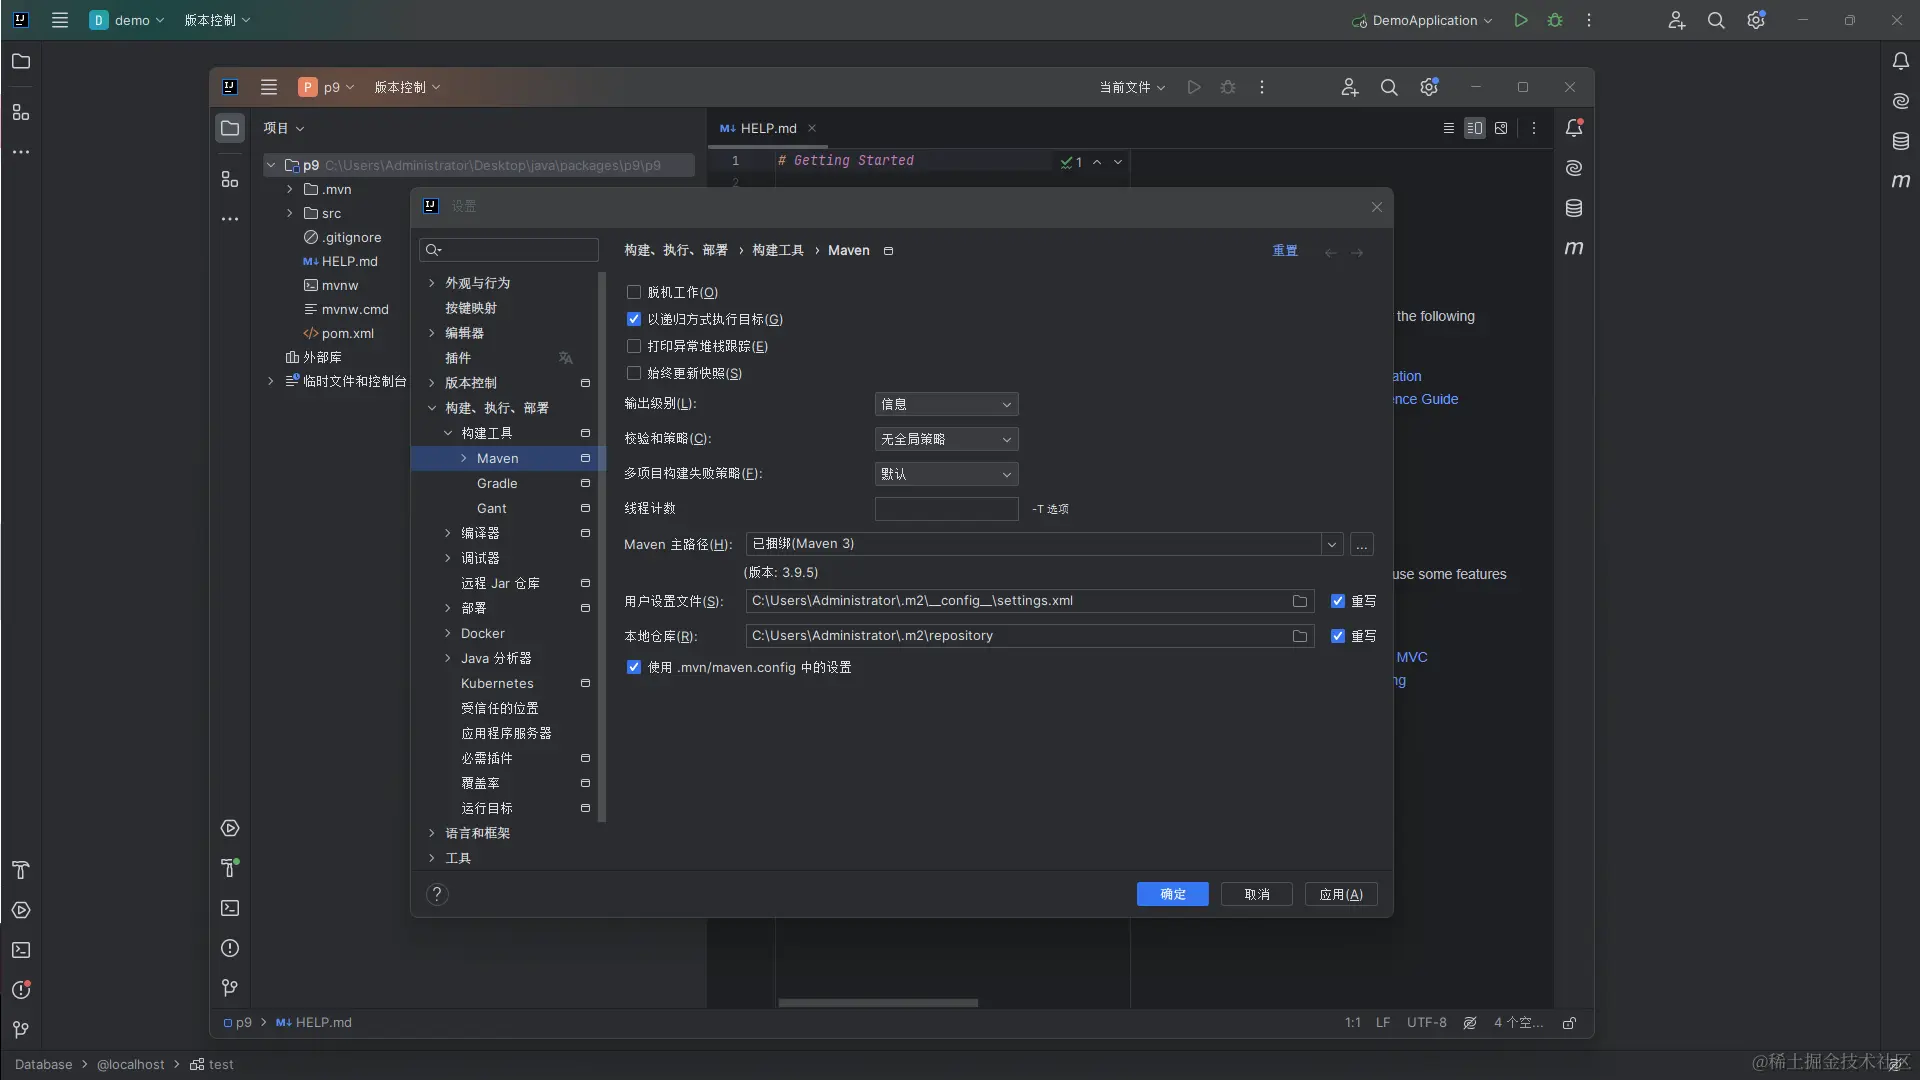1920x1080 pixels.
Task: Click 确定 button in settings dialog
Action: (x=1173, y=894)
